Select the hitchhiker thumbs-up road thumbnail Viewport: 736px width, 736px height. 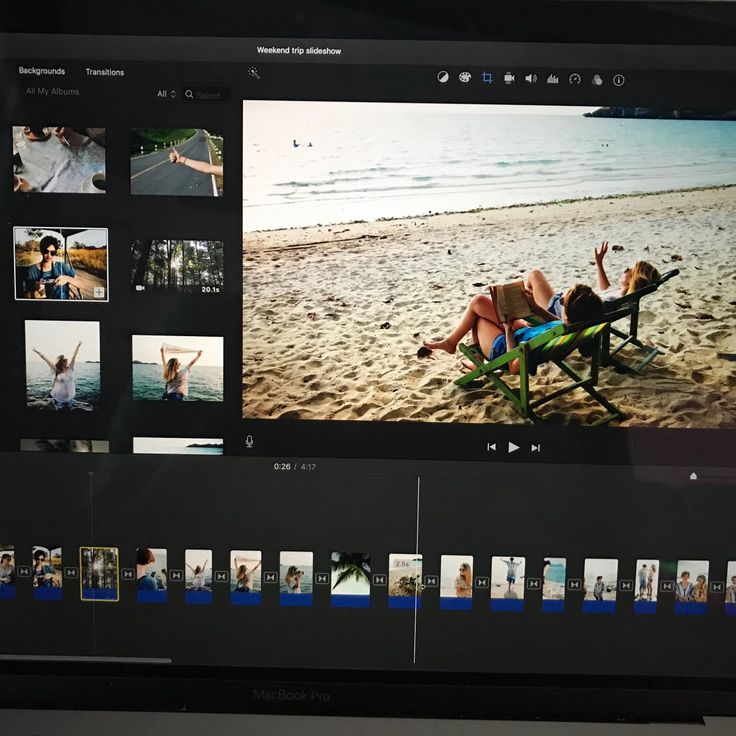(176, 162)
